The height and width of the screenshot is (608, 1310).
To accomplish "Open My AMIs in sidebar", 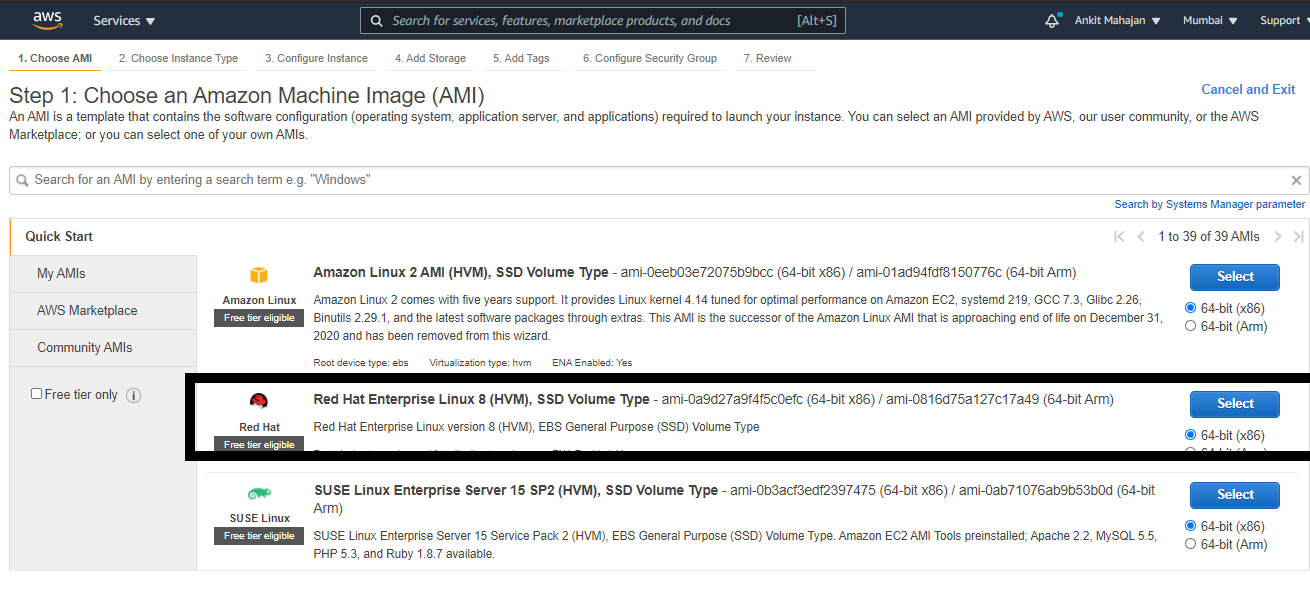I will pyautogui.click(x=103, y=274).
